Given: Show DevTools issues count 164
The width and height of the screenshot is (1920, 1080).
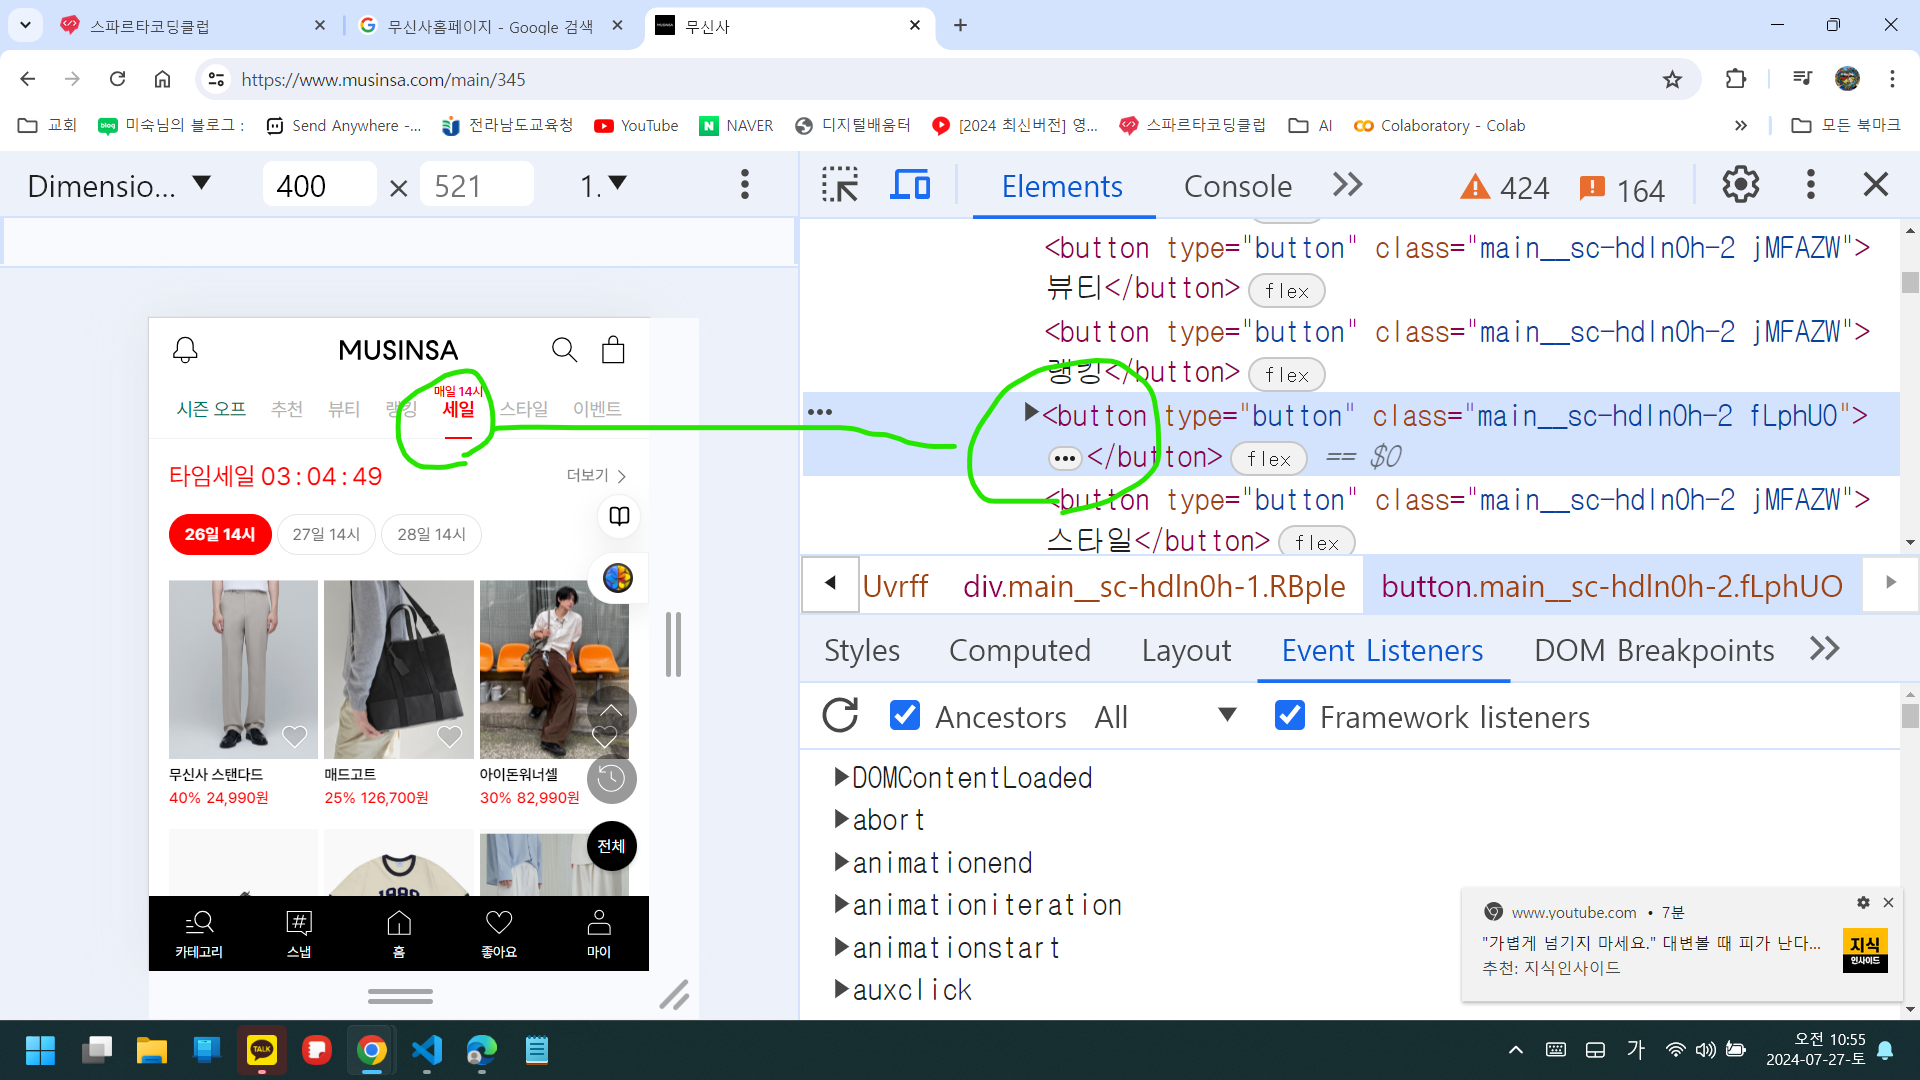Looking at the screenshot, I should point(1621,189).
